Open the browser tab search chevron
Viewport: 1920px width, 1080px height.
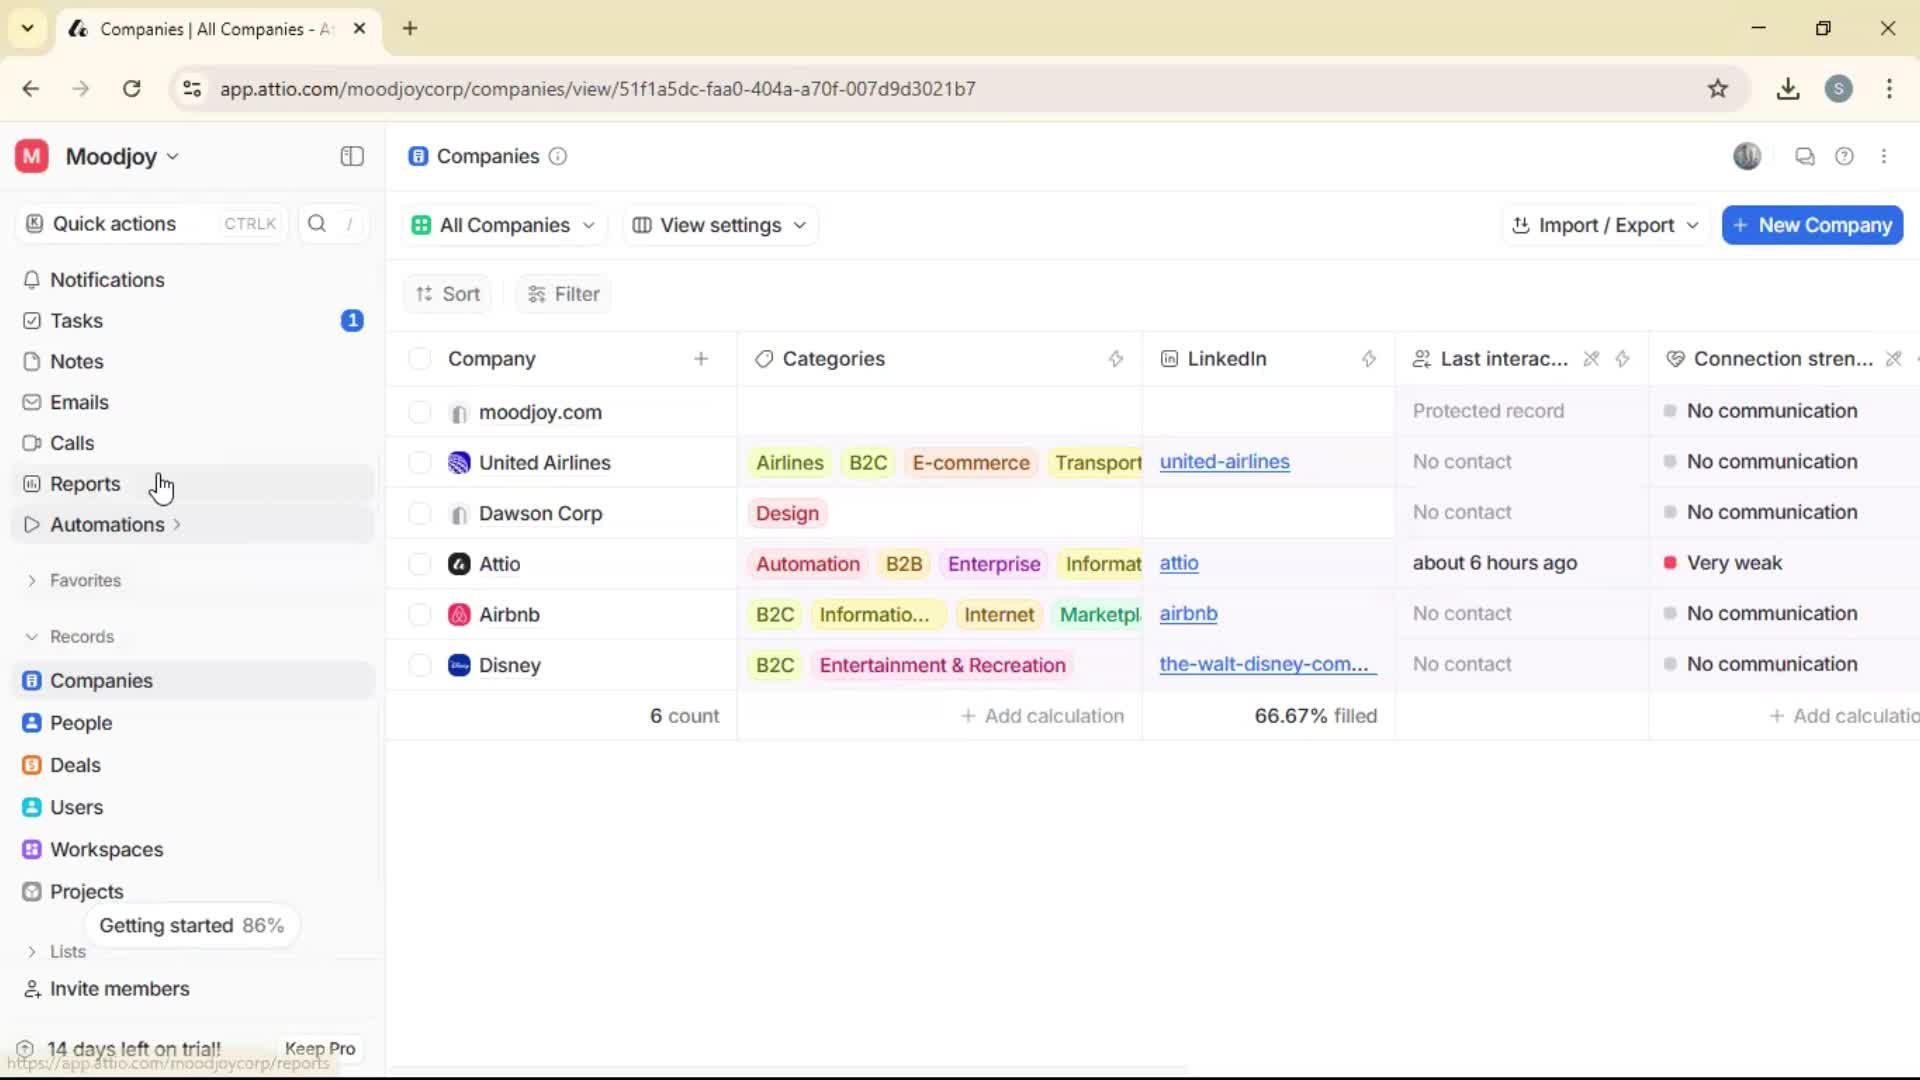coord(28,28)
